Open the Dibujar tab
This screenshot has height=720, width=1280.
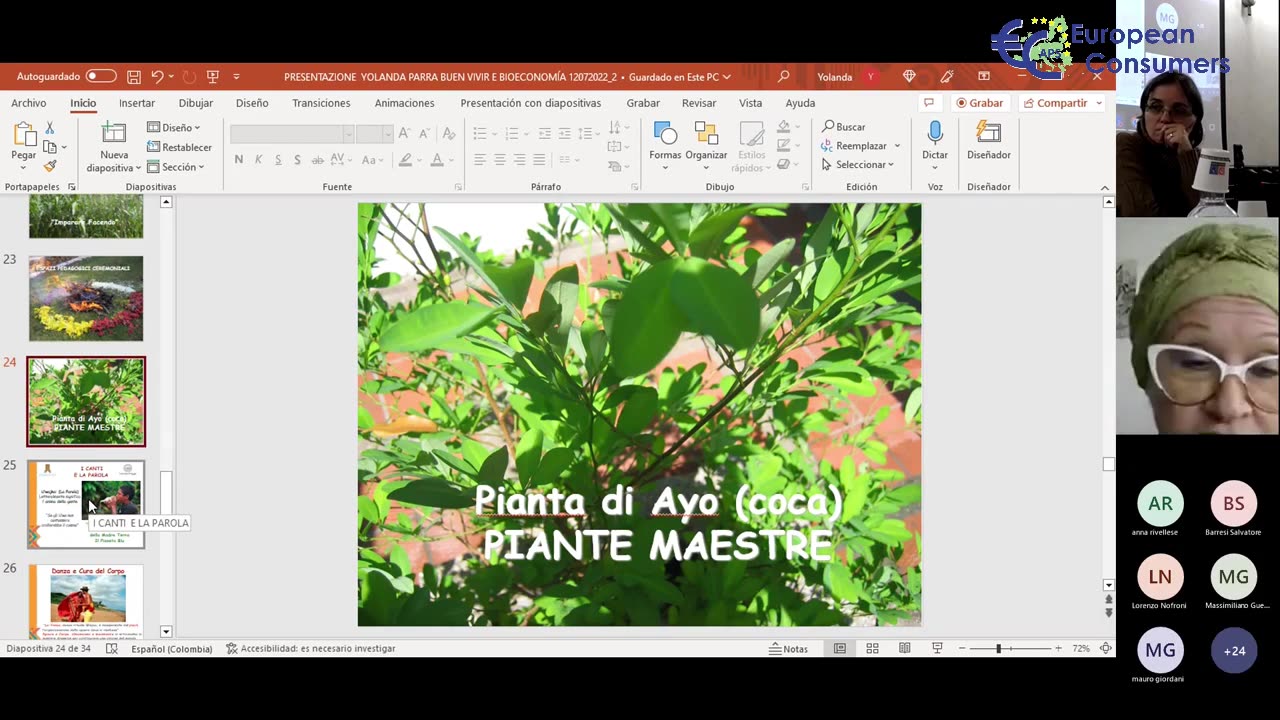point(196,103)
